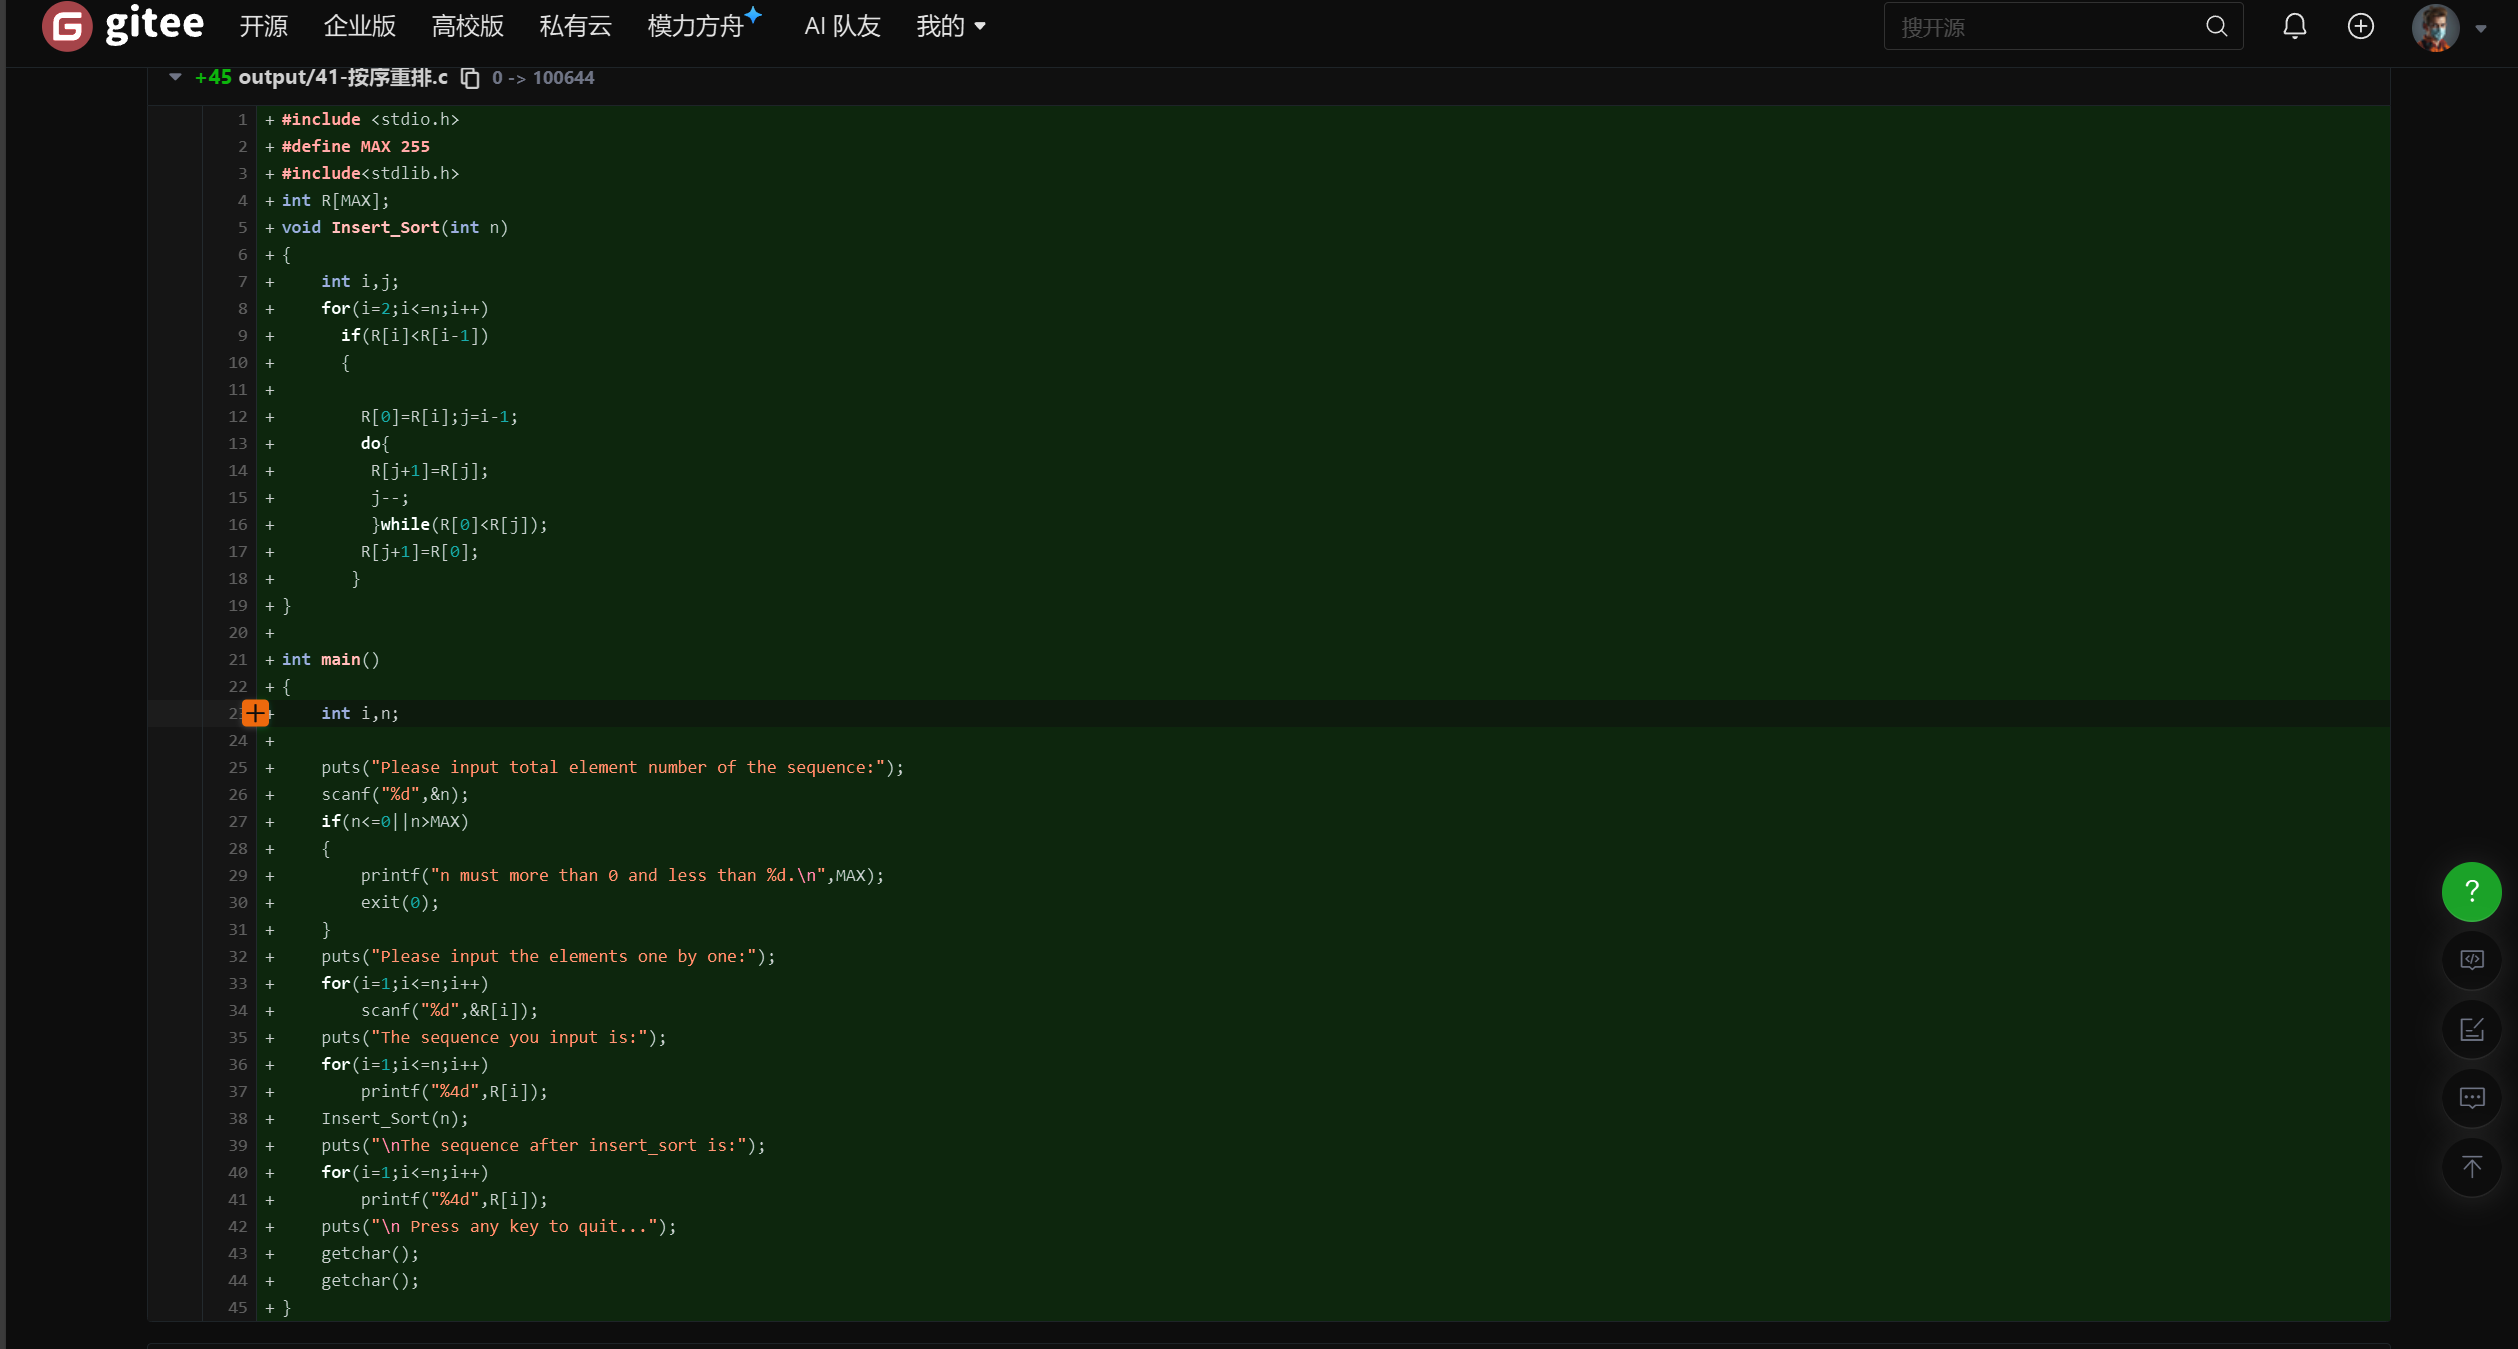
Task: Click the edit feedback floating icon
Action: pyautogui.click(x=2471, y=1029)
